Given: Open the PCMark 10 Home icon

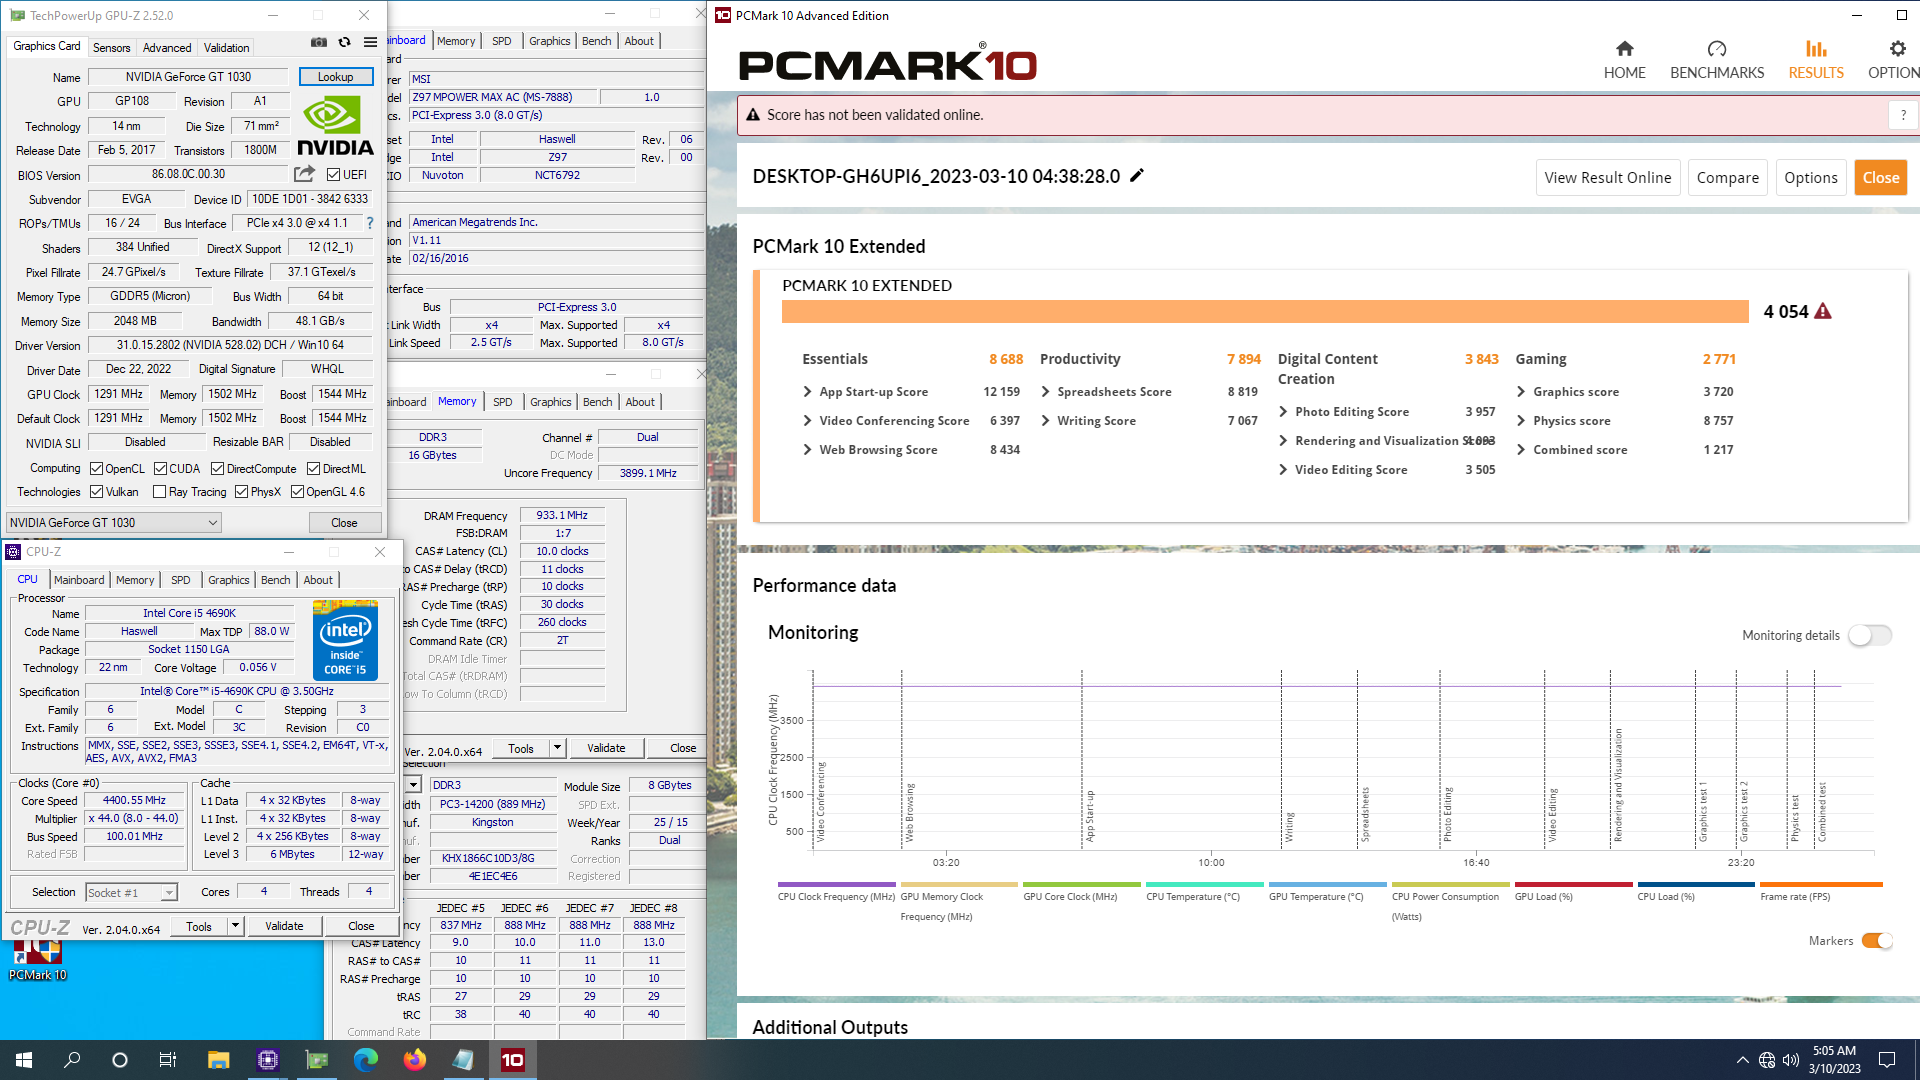Looking at the screenshot, I should 1624,49.
